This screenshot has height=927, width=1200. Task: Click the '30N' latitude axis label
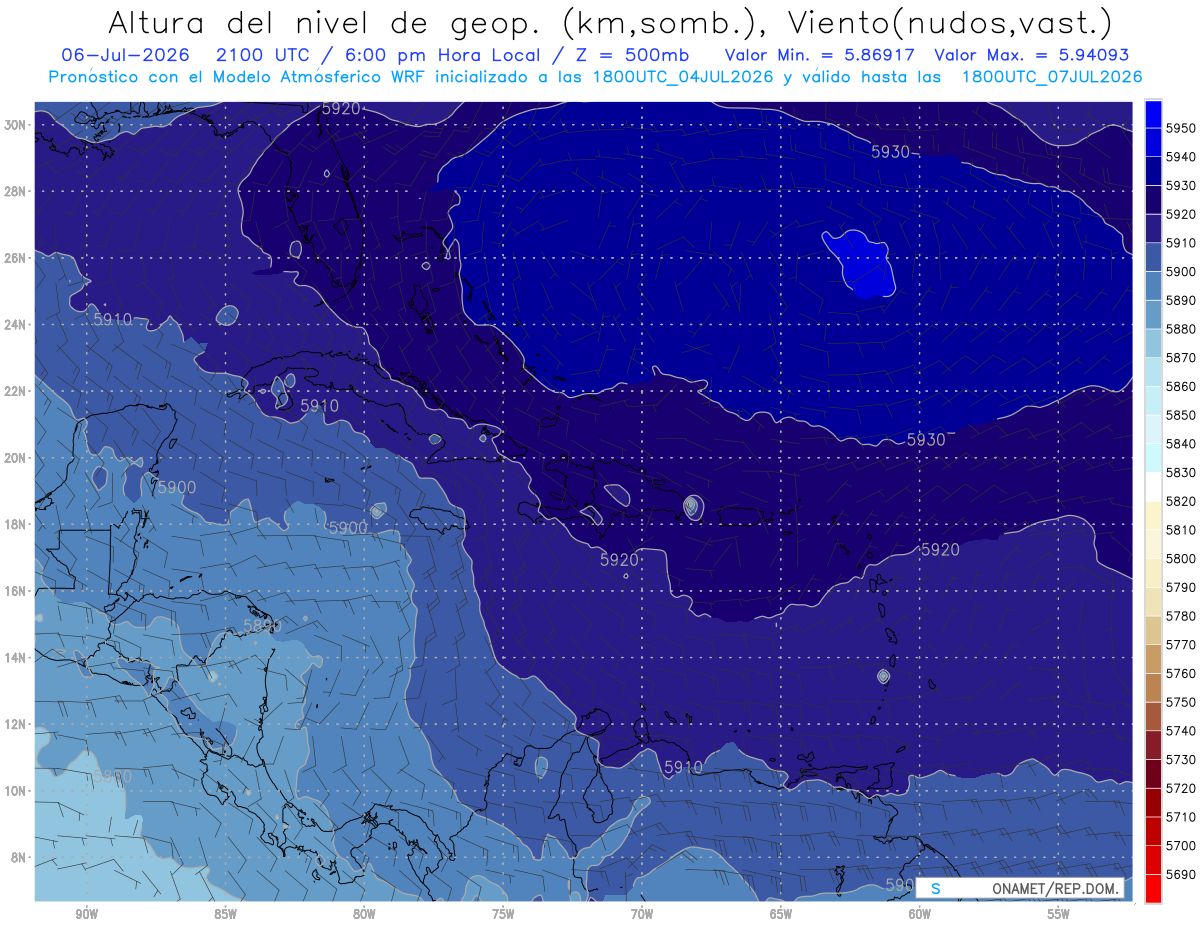click(15, 125)
